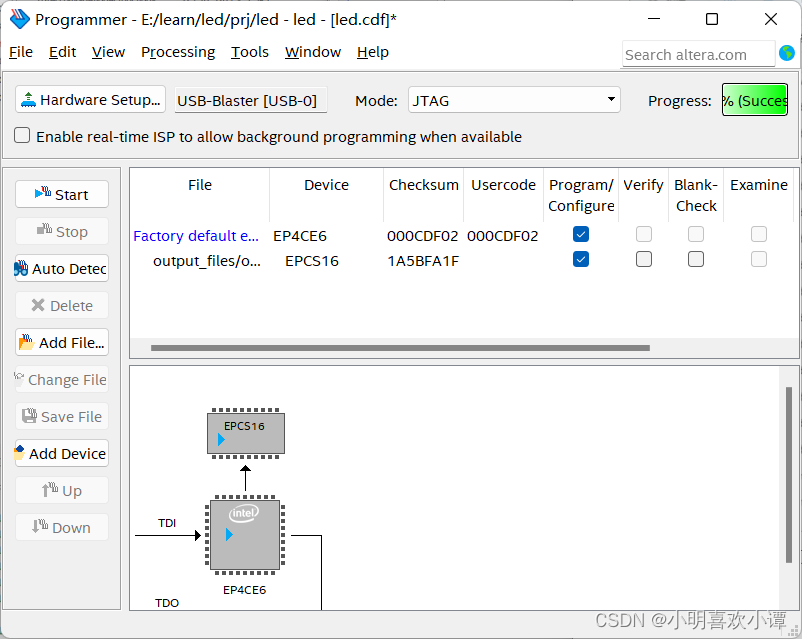802x639 pixels.
Task: Toggle Examine checkbox in EPCS16 row
Action: coord(759,259)
